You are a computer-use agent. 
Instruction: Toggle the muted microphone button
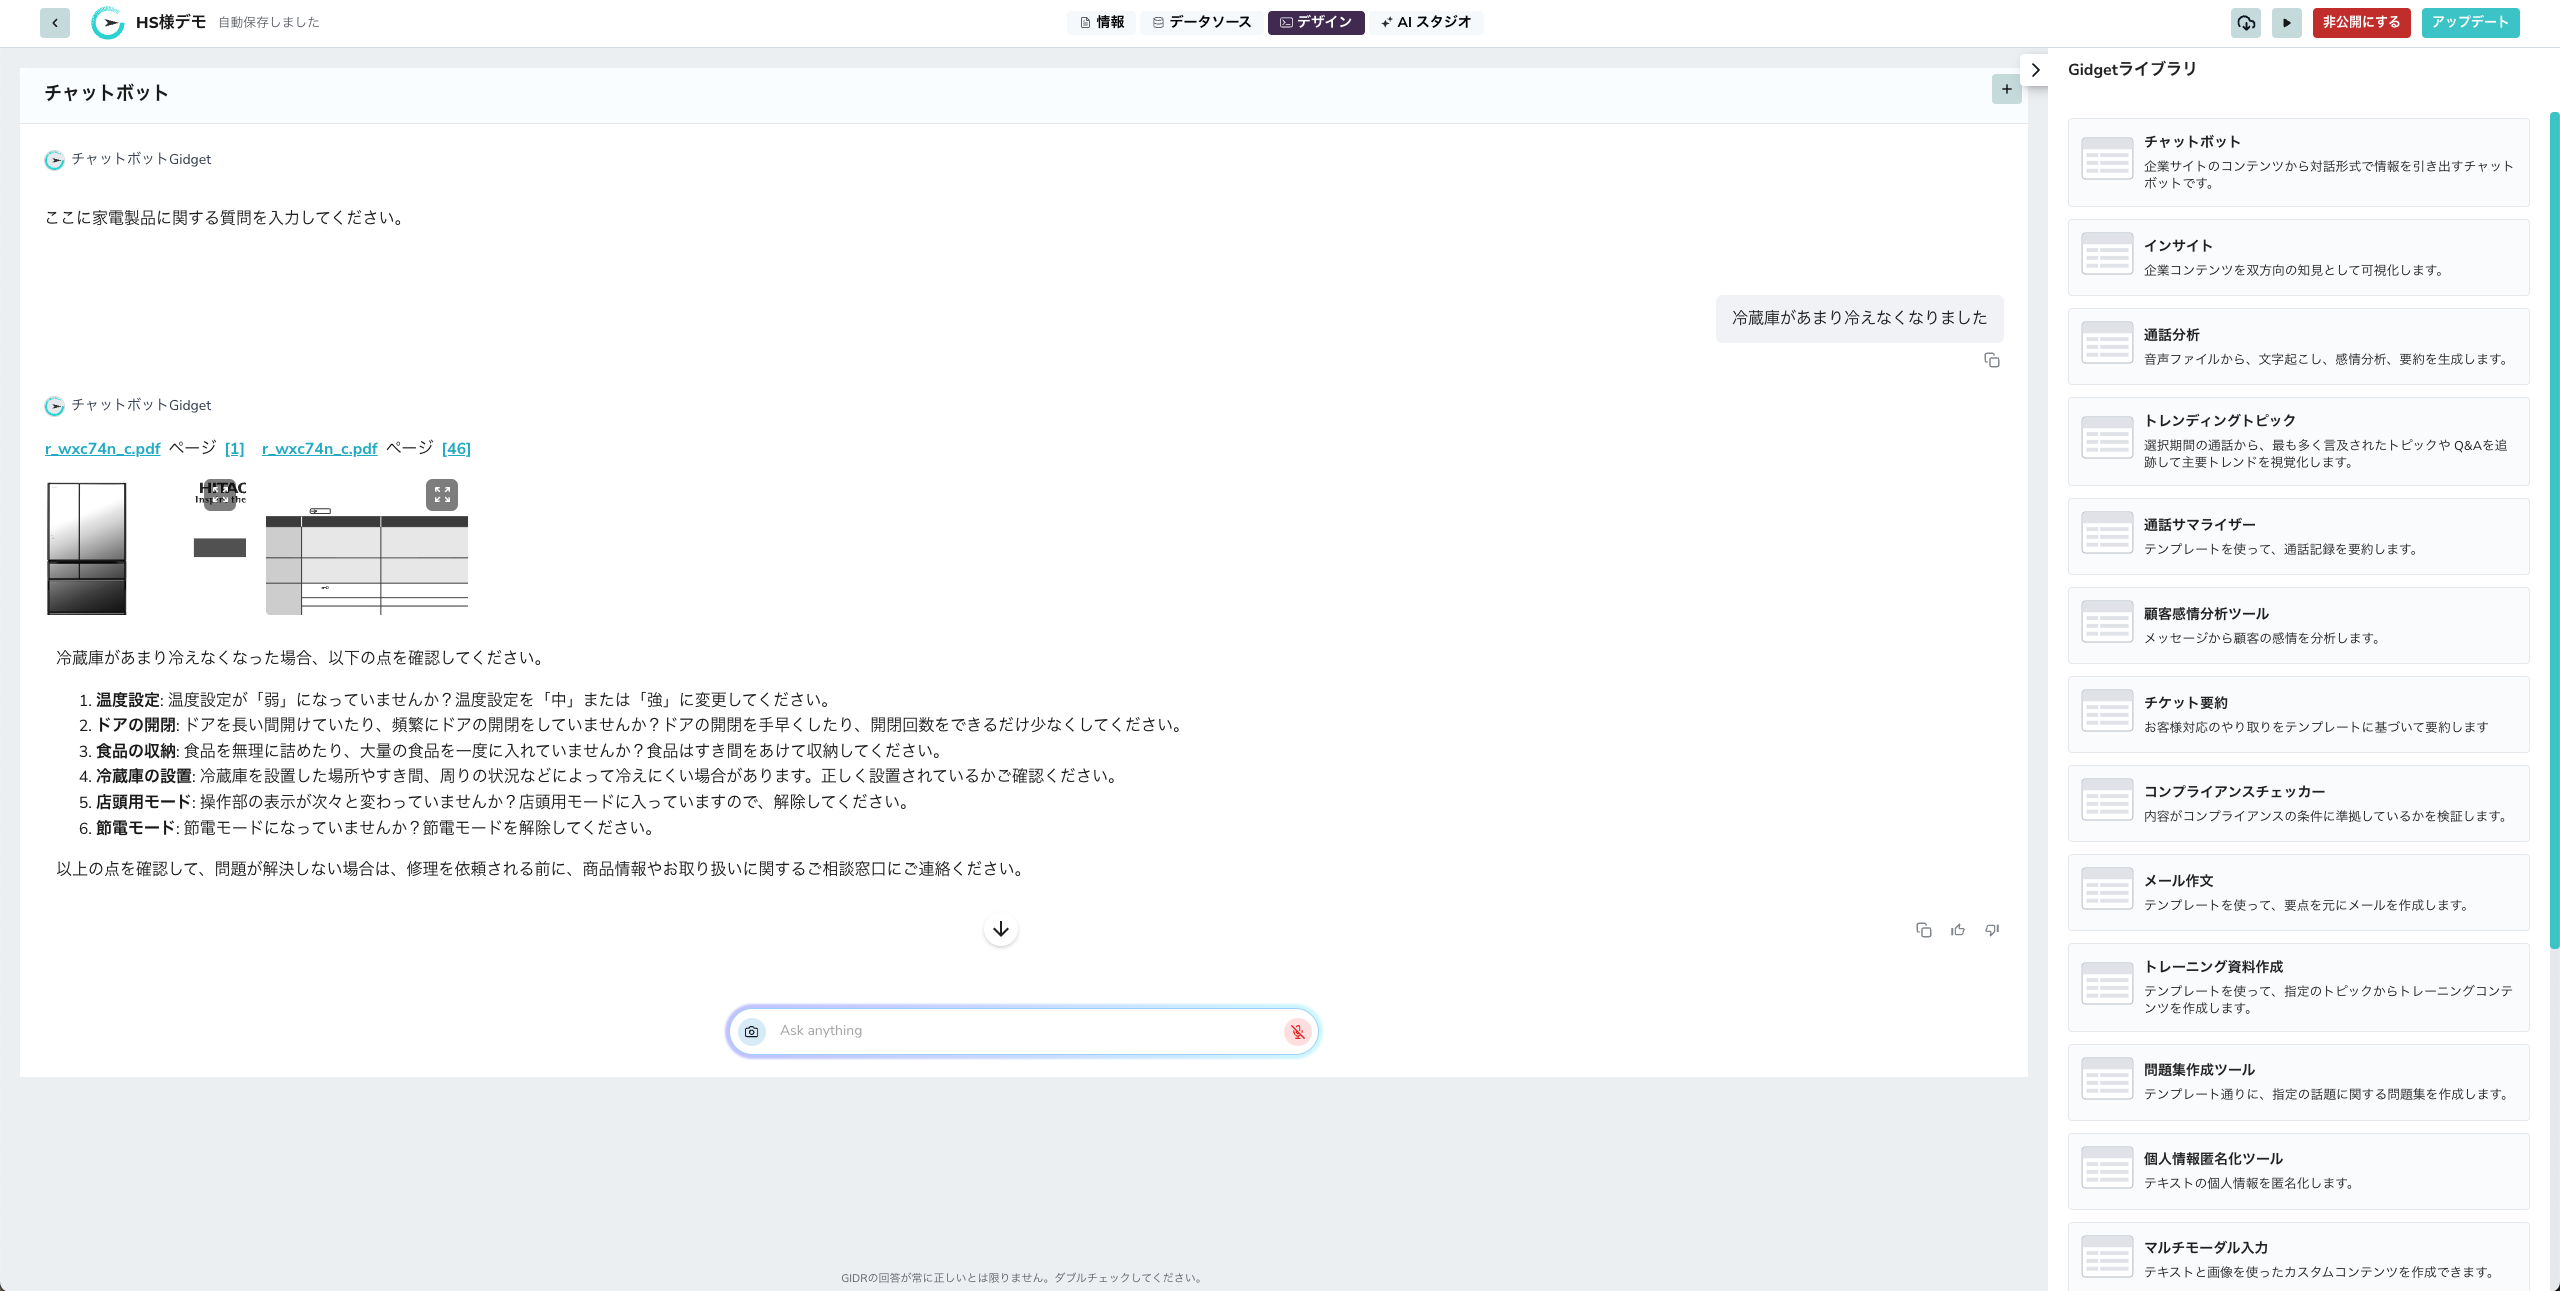coord(1297,1031)
